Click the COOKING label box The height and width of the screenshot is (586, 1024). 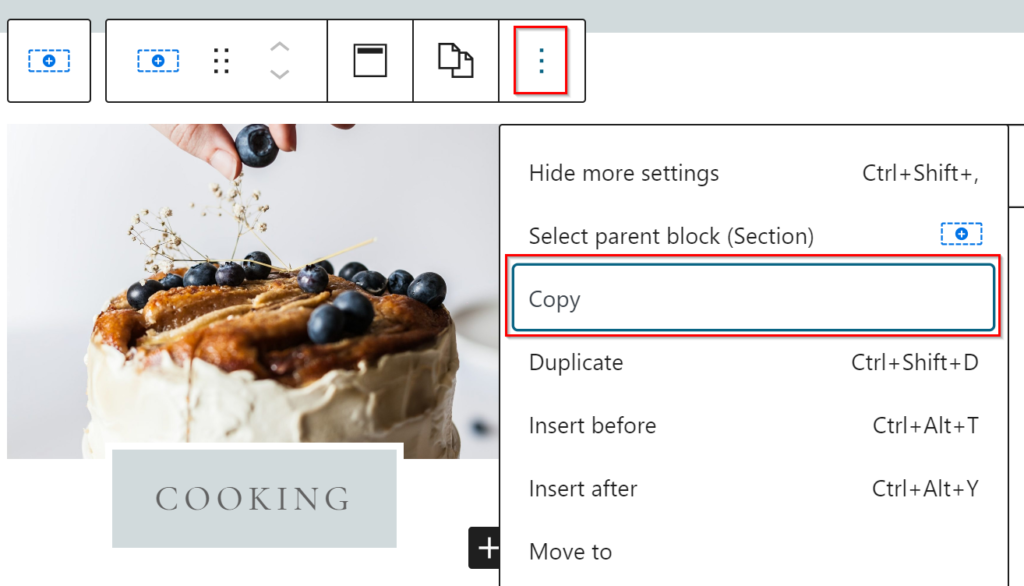[x=254, y=498]
